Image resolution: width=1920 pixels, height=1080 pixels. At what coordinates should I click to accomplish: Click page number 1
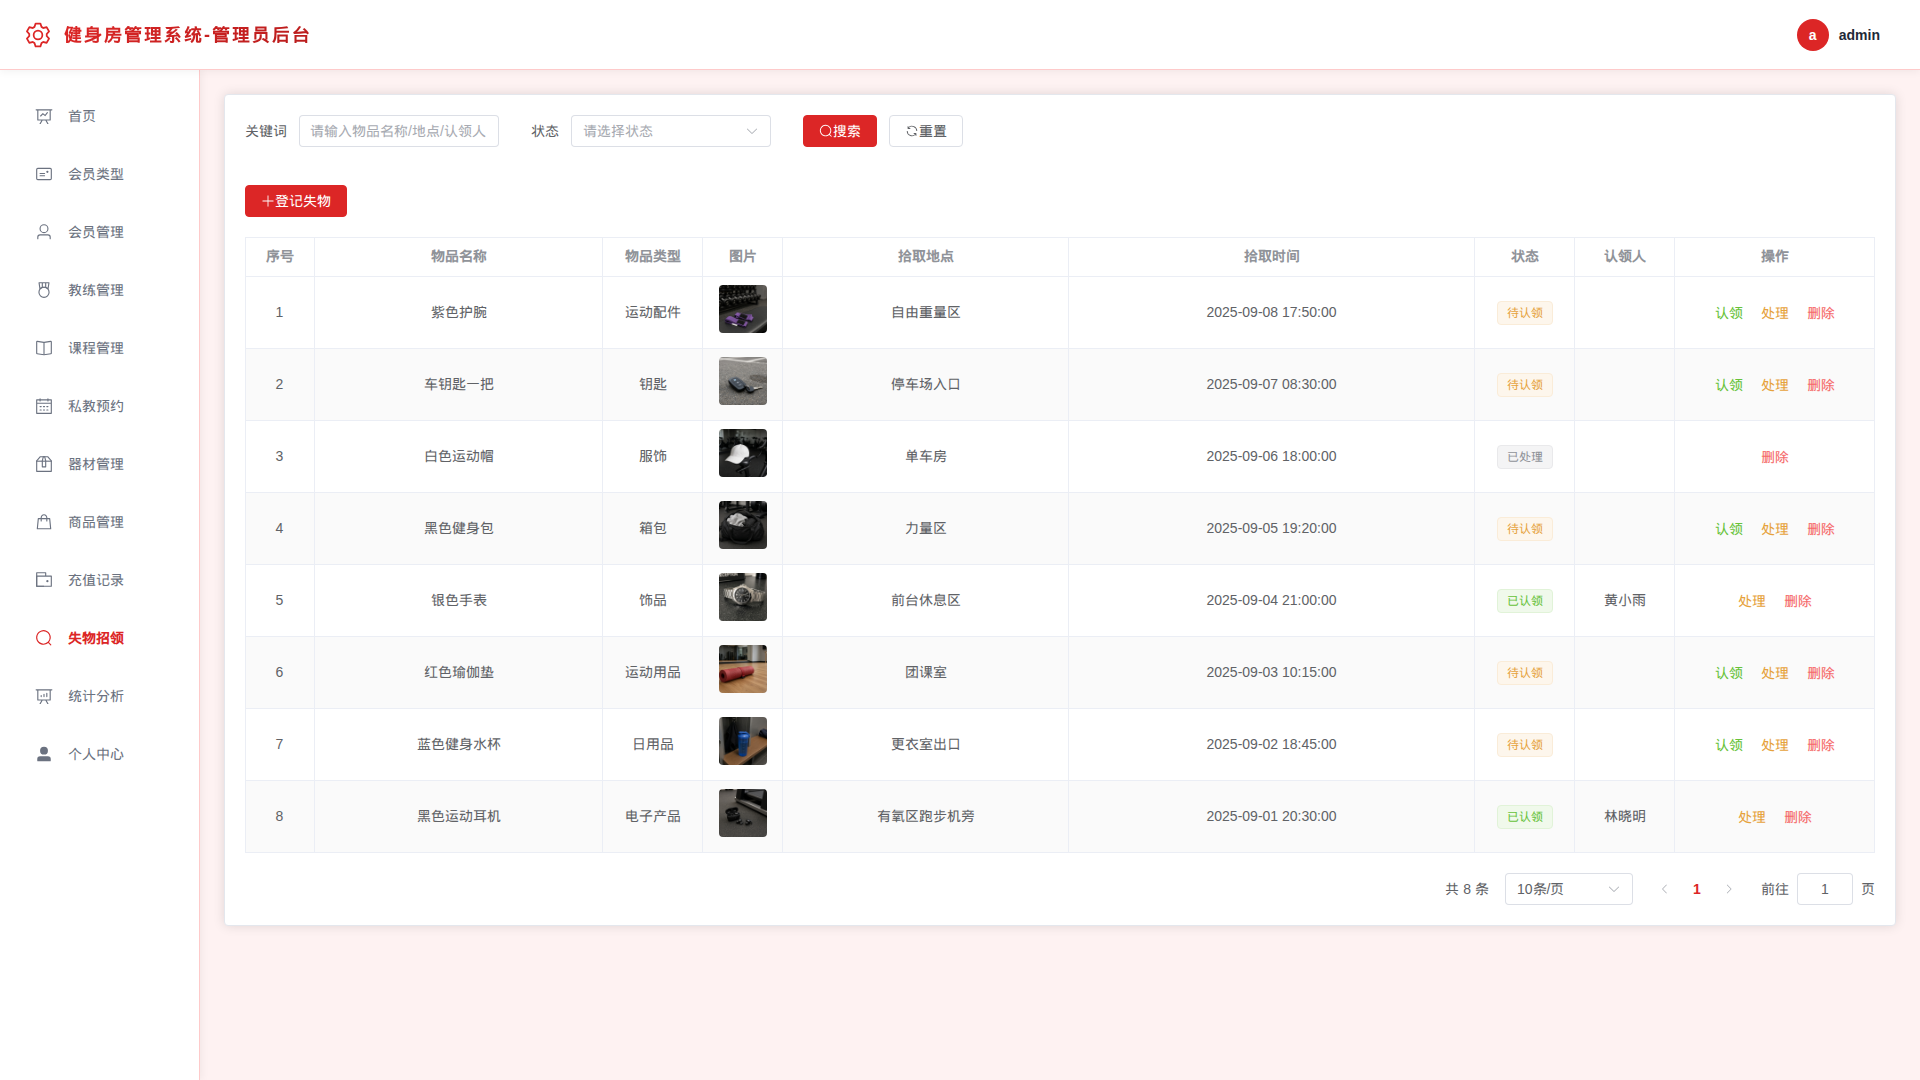pyautogui.click(x=1696, y=889)
